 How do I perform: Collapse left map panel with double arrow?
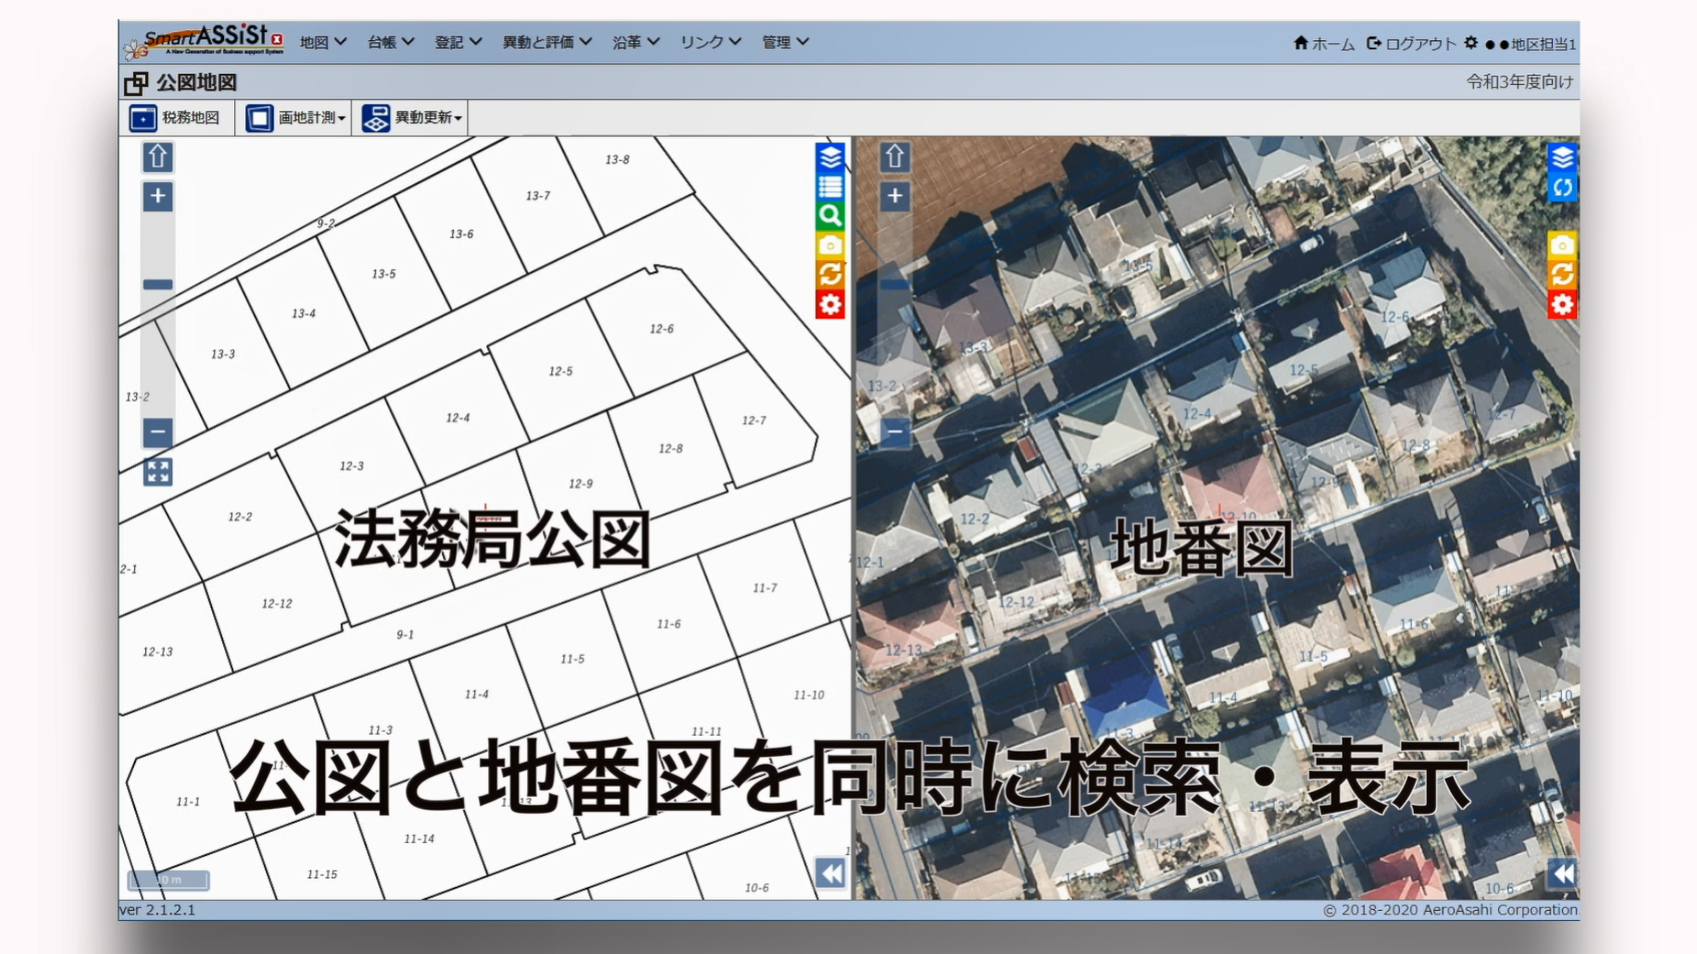[x=830, y=873]
